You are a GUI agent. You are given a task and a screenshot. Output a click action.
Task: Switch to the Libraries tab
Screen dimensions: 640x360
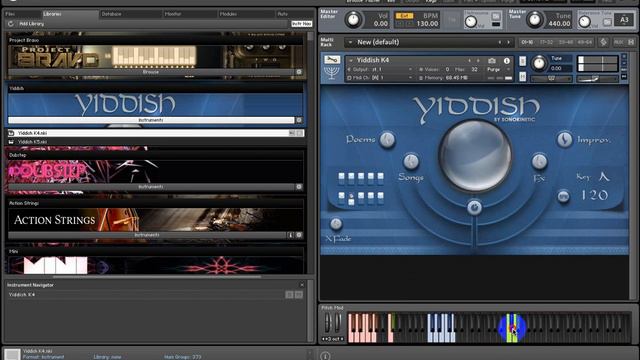[70, 14]
